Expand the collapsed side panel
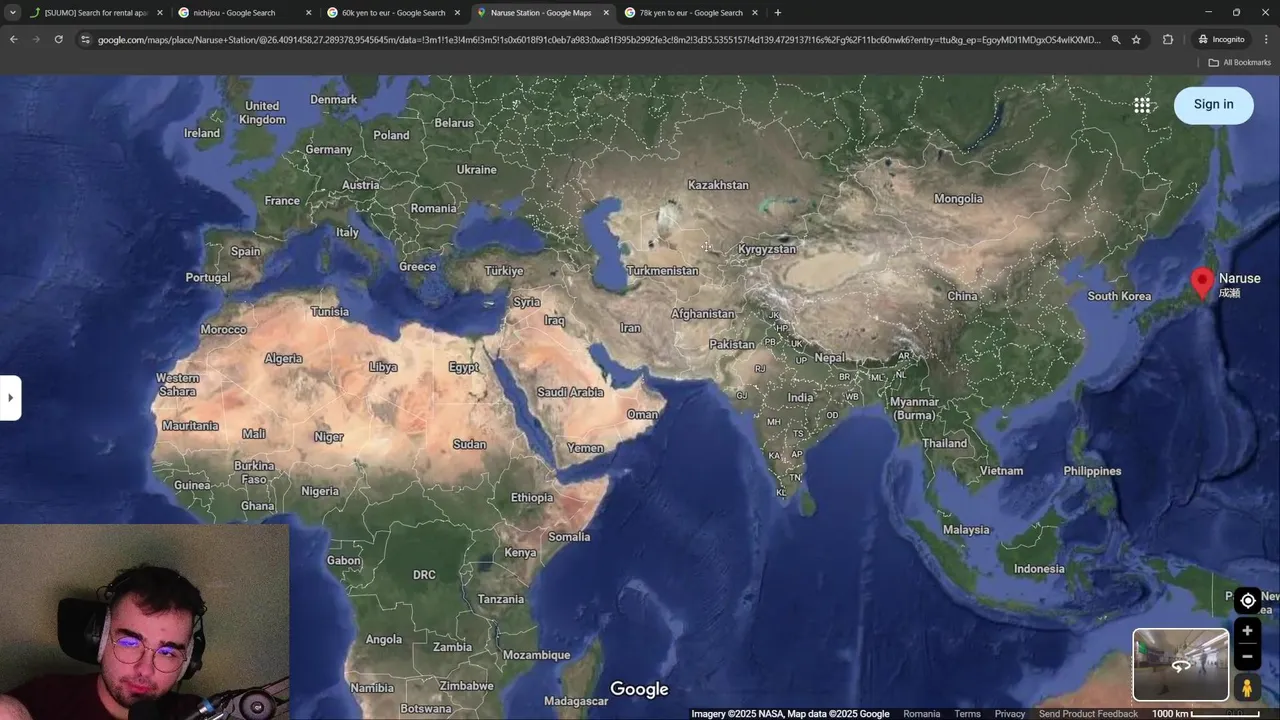The image size is (1280, 720). click(10, 398)
